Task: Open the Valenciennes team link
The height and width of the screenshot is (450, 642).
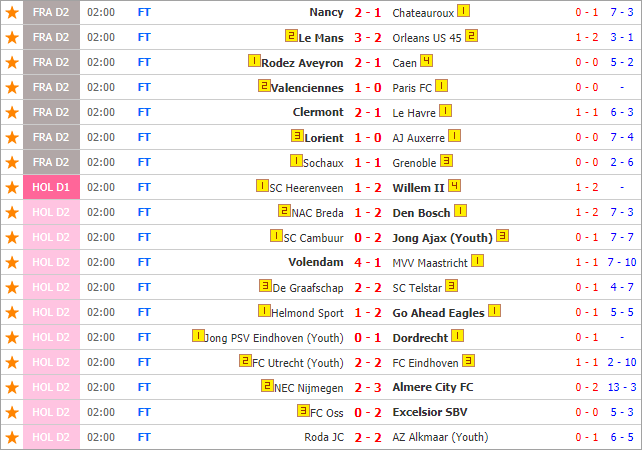Action: click(x=307, y=88)
